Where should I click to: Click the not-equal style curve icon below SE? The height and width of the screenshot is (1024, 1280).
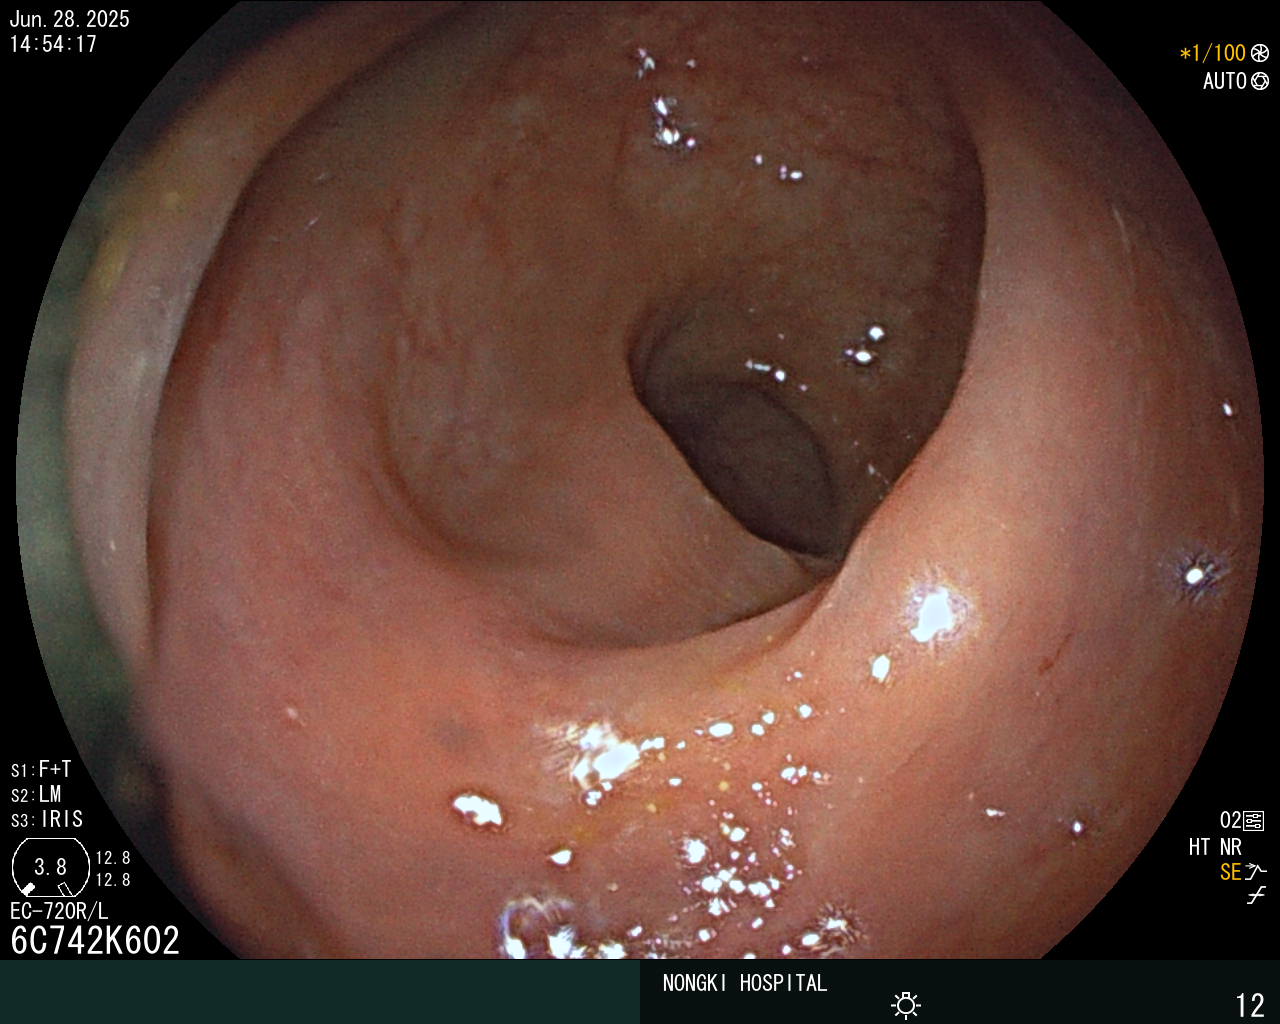[x=1256, y=896]
